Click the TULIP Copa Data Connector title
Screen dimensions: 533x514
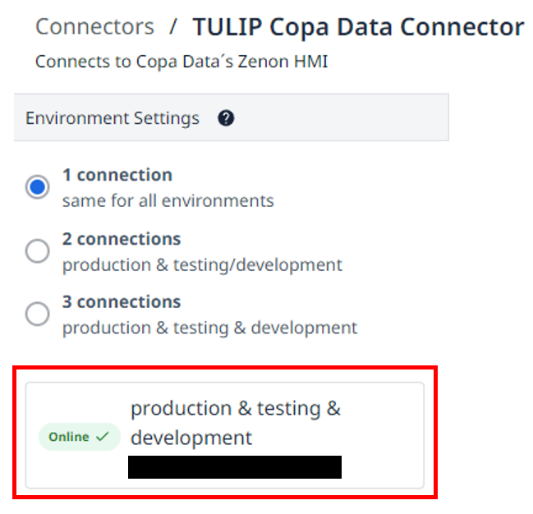point(358,27)
